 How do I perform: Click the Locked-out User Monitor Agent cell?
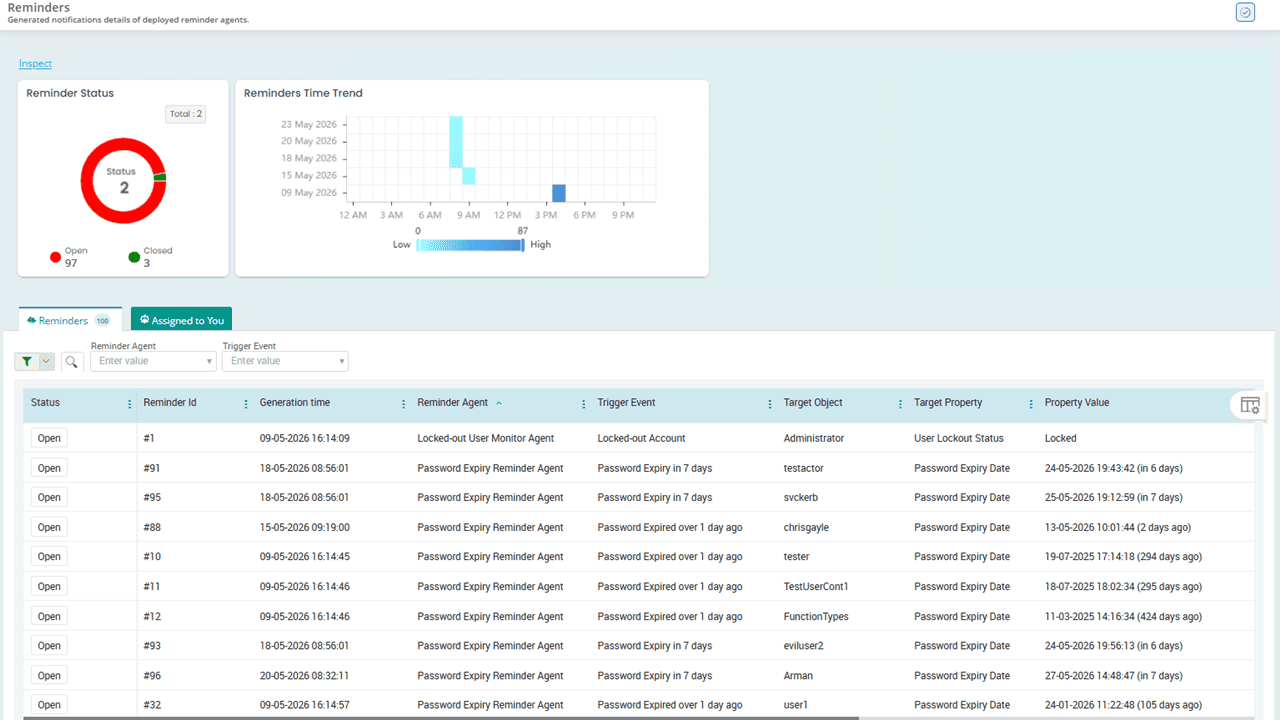pos(486,438)
